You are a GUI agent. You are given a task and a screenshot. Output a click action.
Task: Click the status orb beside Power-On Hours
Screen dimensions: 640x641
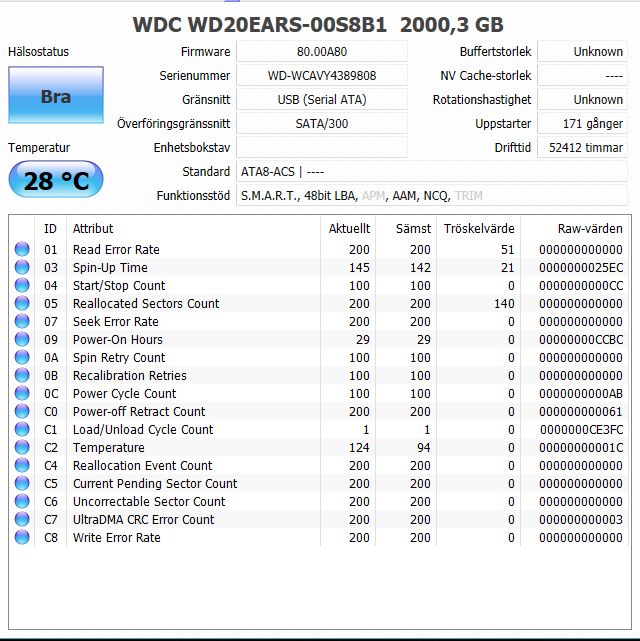22,340
